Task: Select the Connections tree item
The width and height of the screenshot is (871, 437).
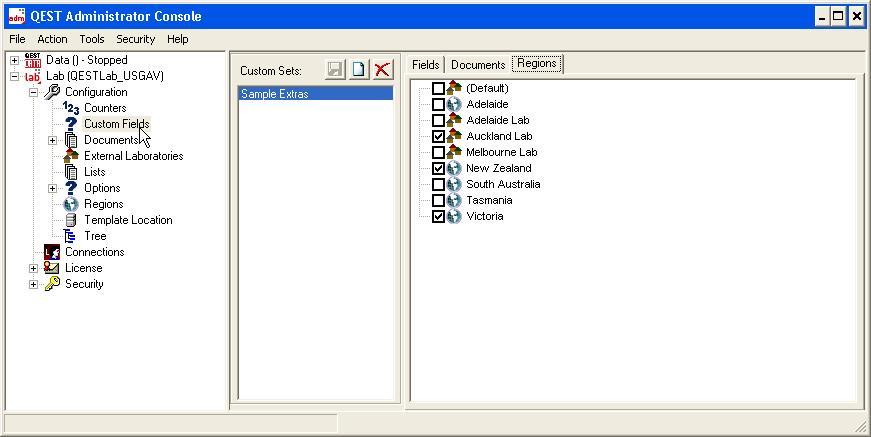Action: 94,252
